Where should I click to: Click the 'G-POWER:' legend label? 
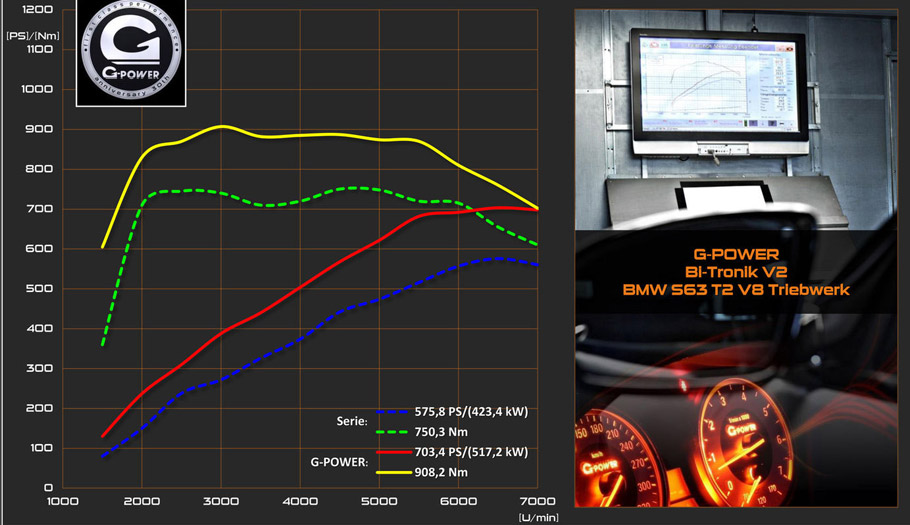pos(340,462)
